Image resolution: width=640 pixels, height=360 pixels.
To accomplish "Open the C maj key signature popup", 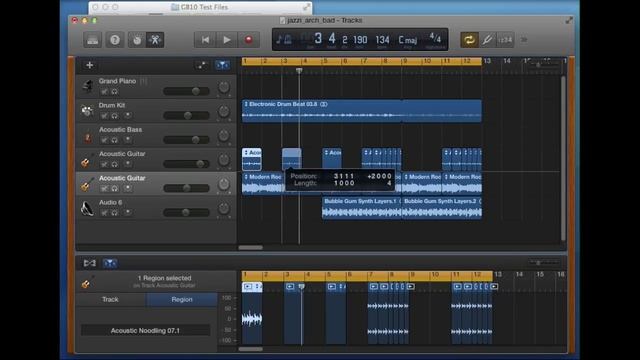I will click(x=408, y=40).
